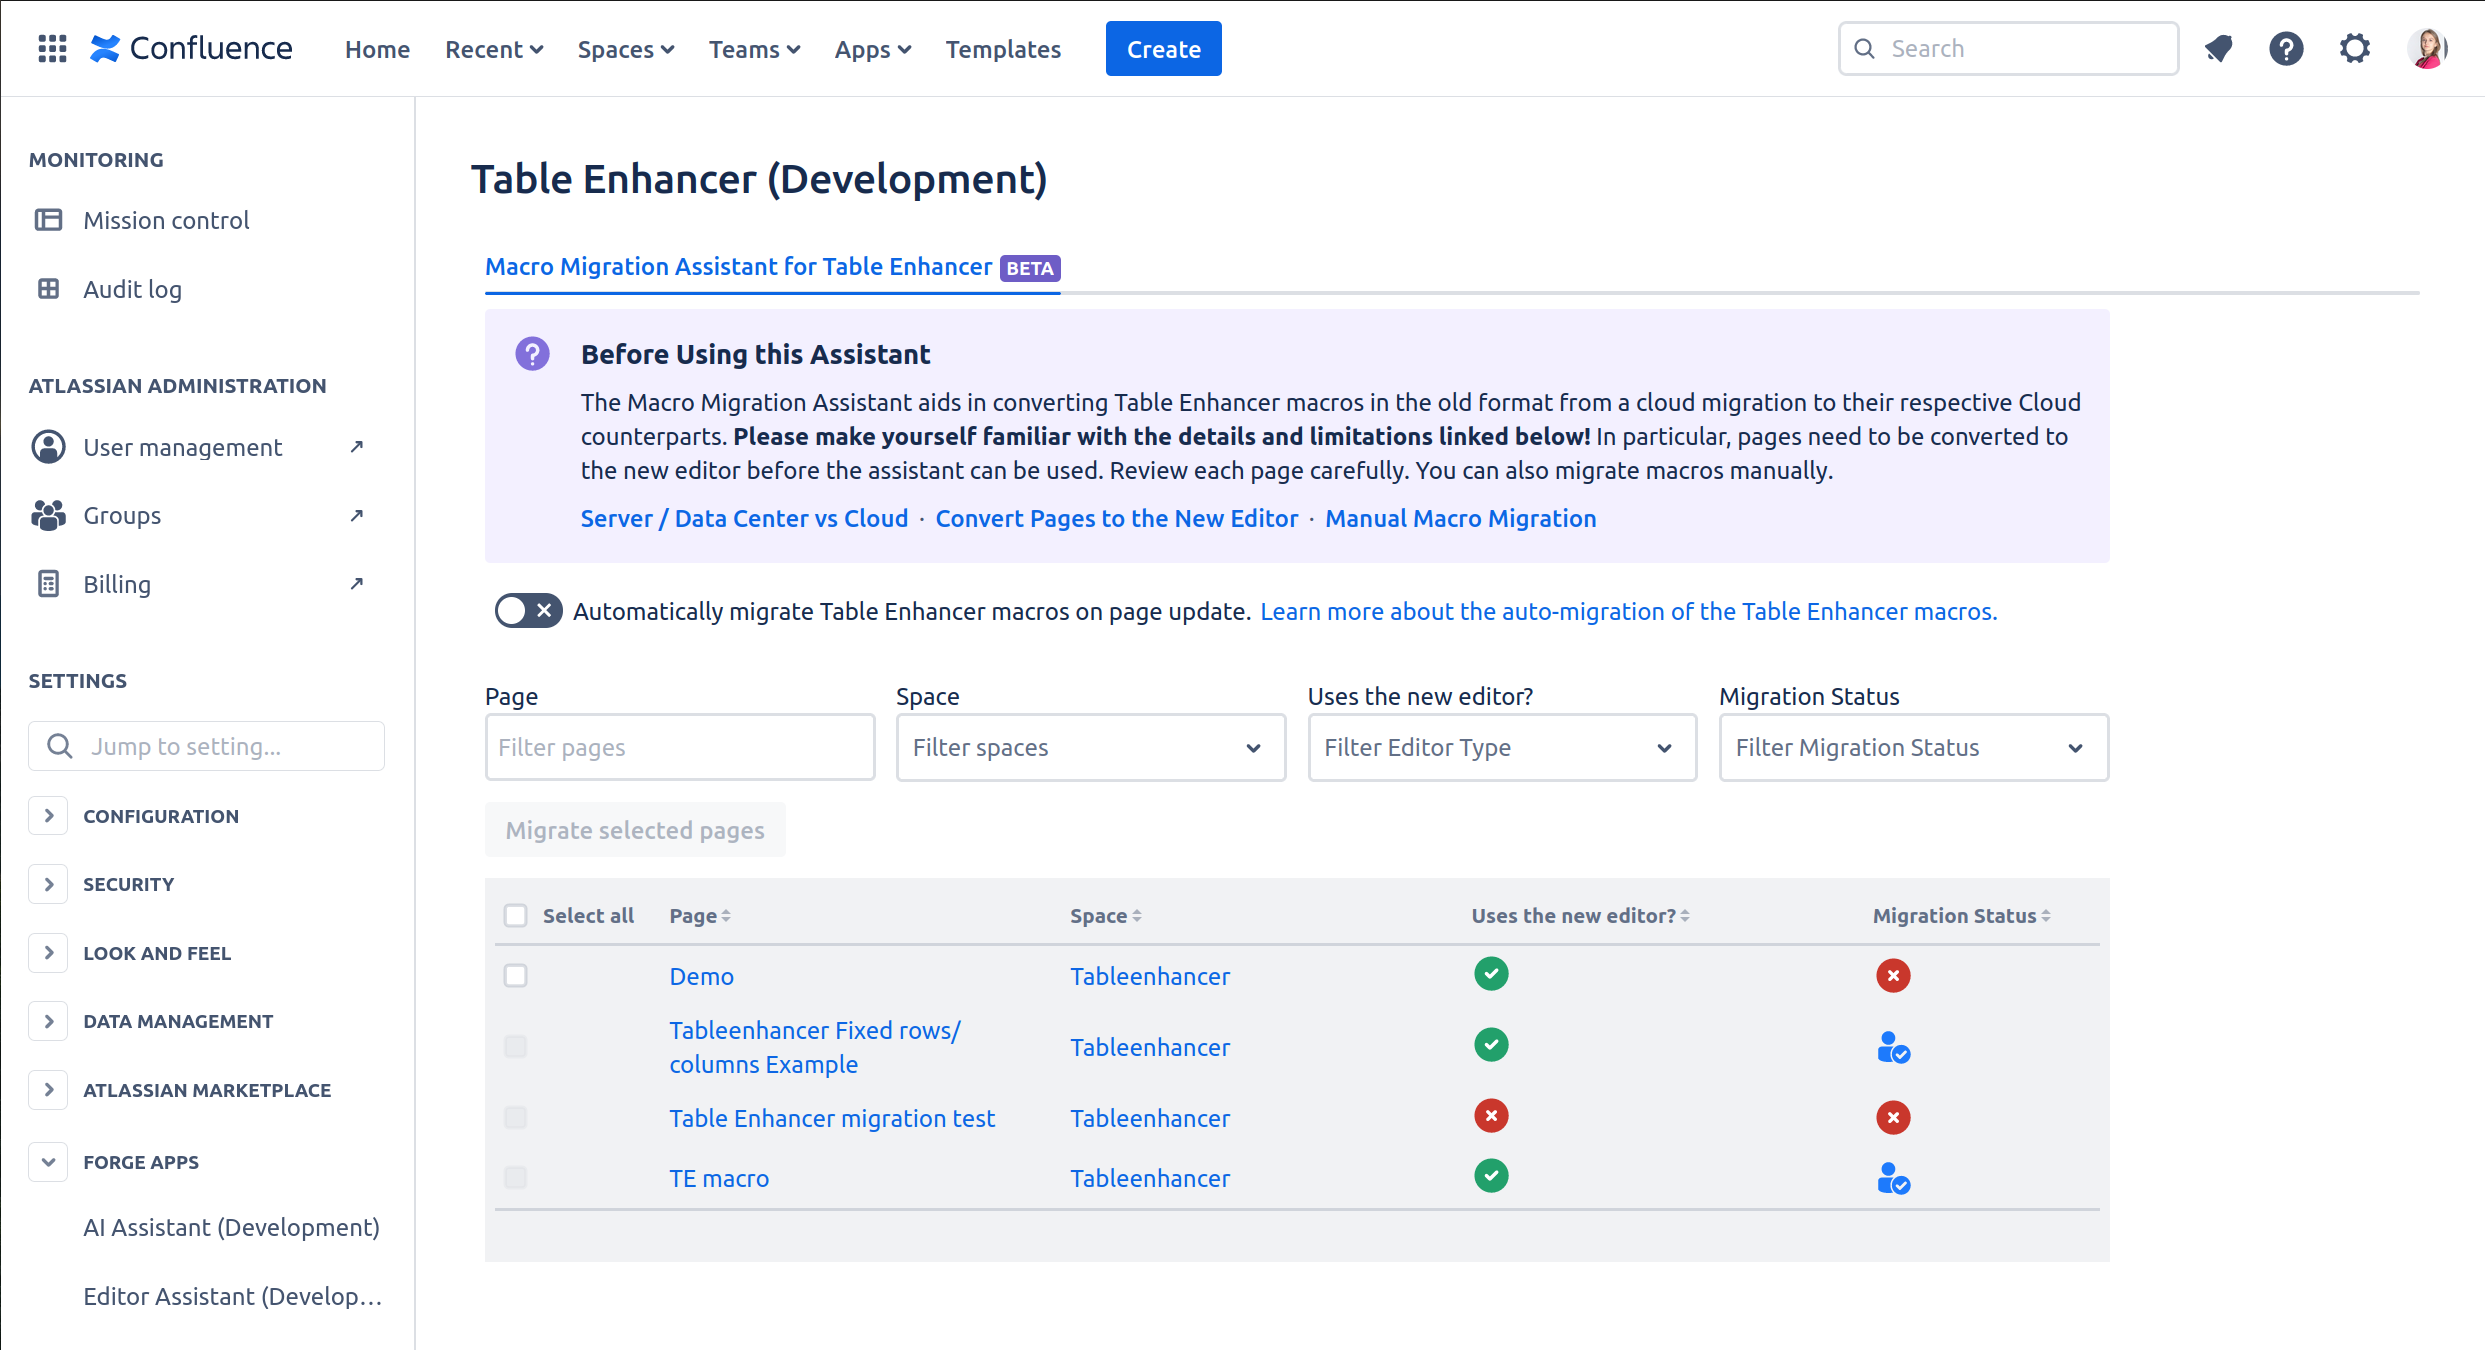2485x1350 pixels.
Task: Check the Select all checkbox
Action: tap(515, 915)
